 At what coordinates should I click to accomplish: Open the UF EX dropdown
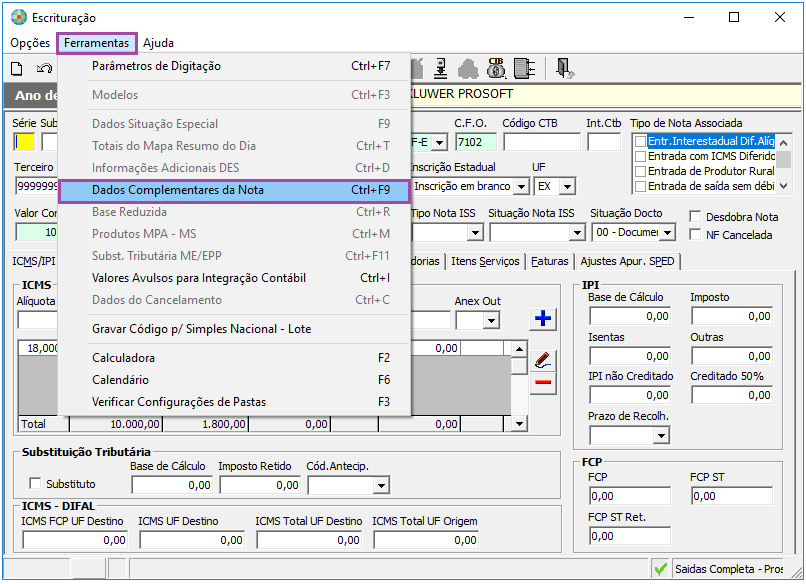point(567,187)
